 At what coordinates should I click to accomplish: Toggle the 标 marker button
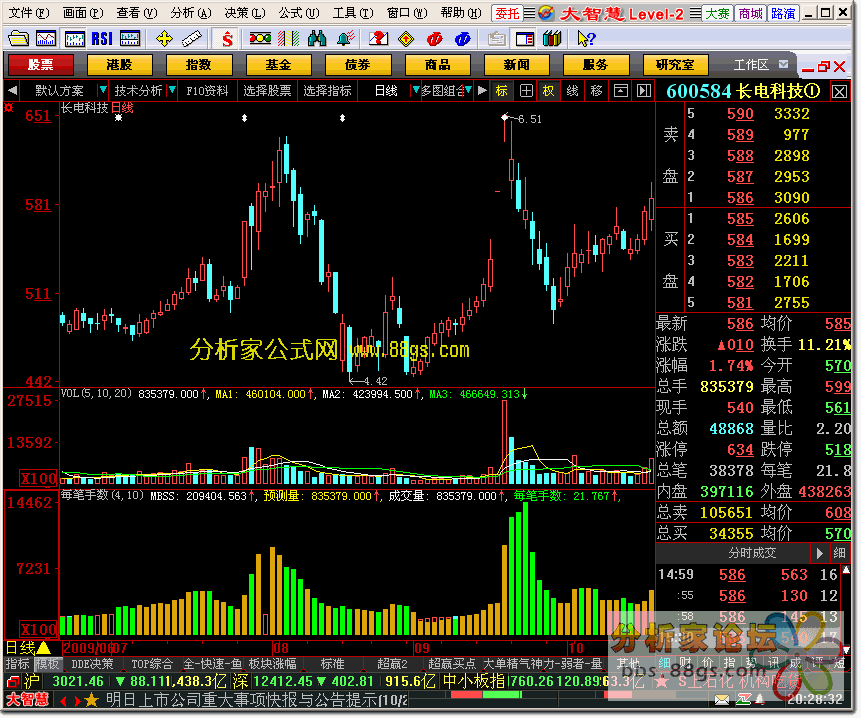(x=501, y=91)
